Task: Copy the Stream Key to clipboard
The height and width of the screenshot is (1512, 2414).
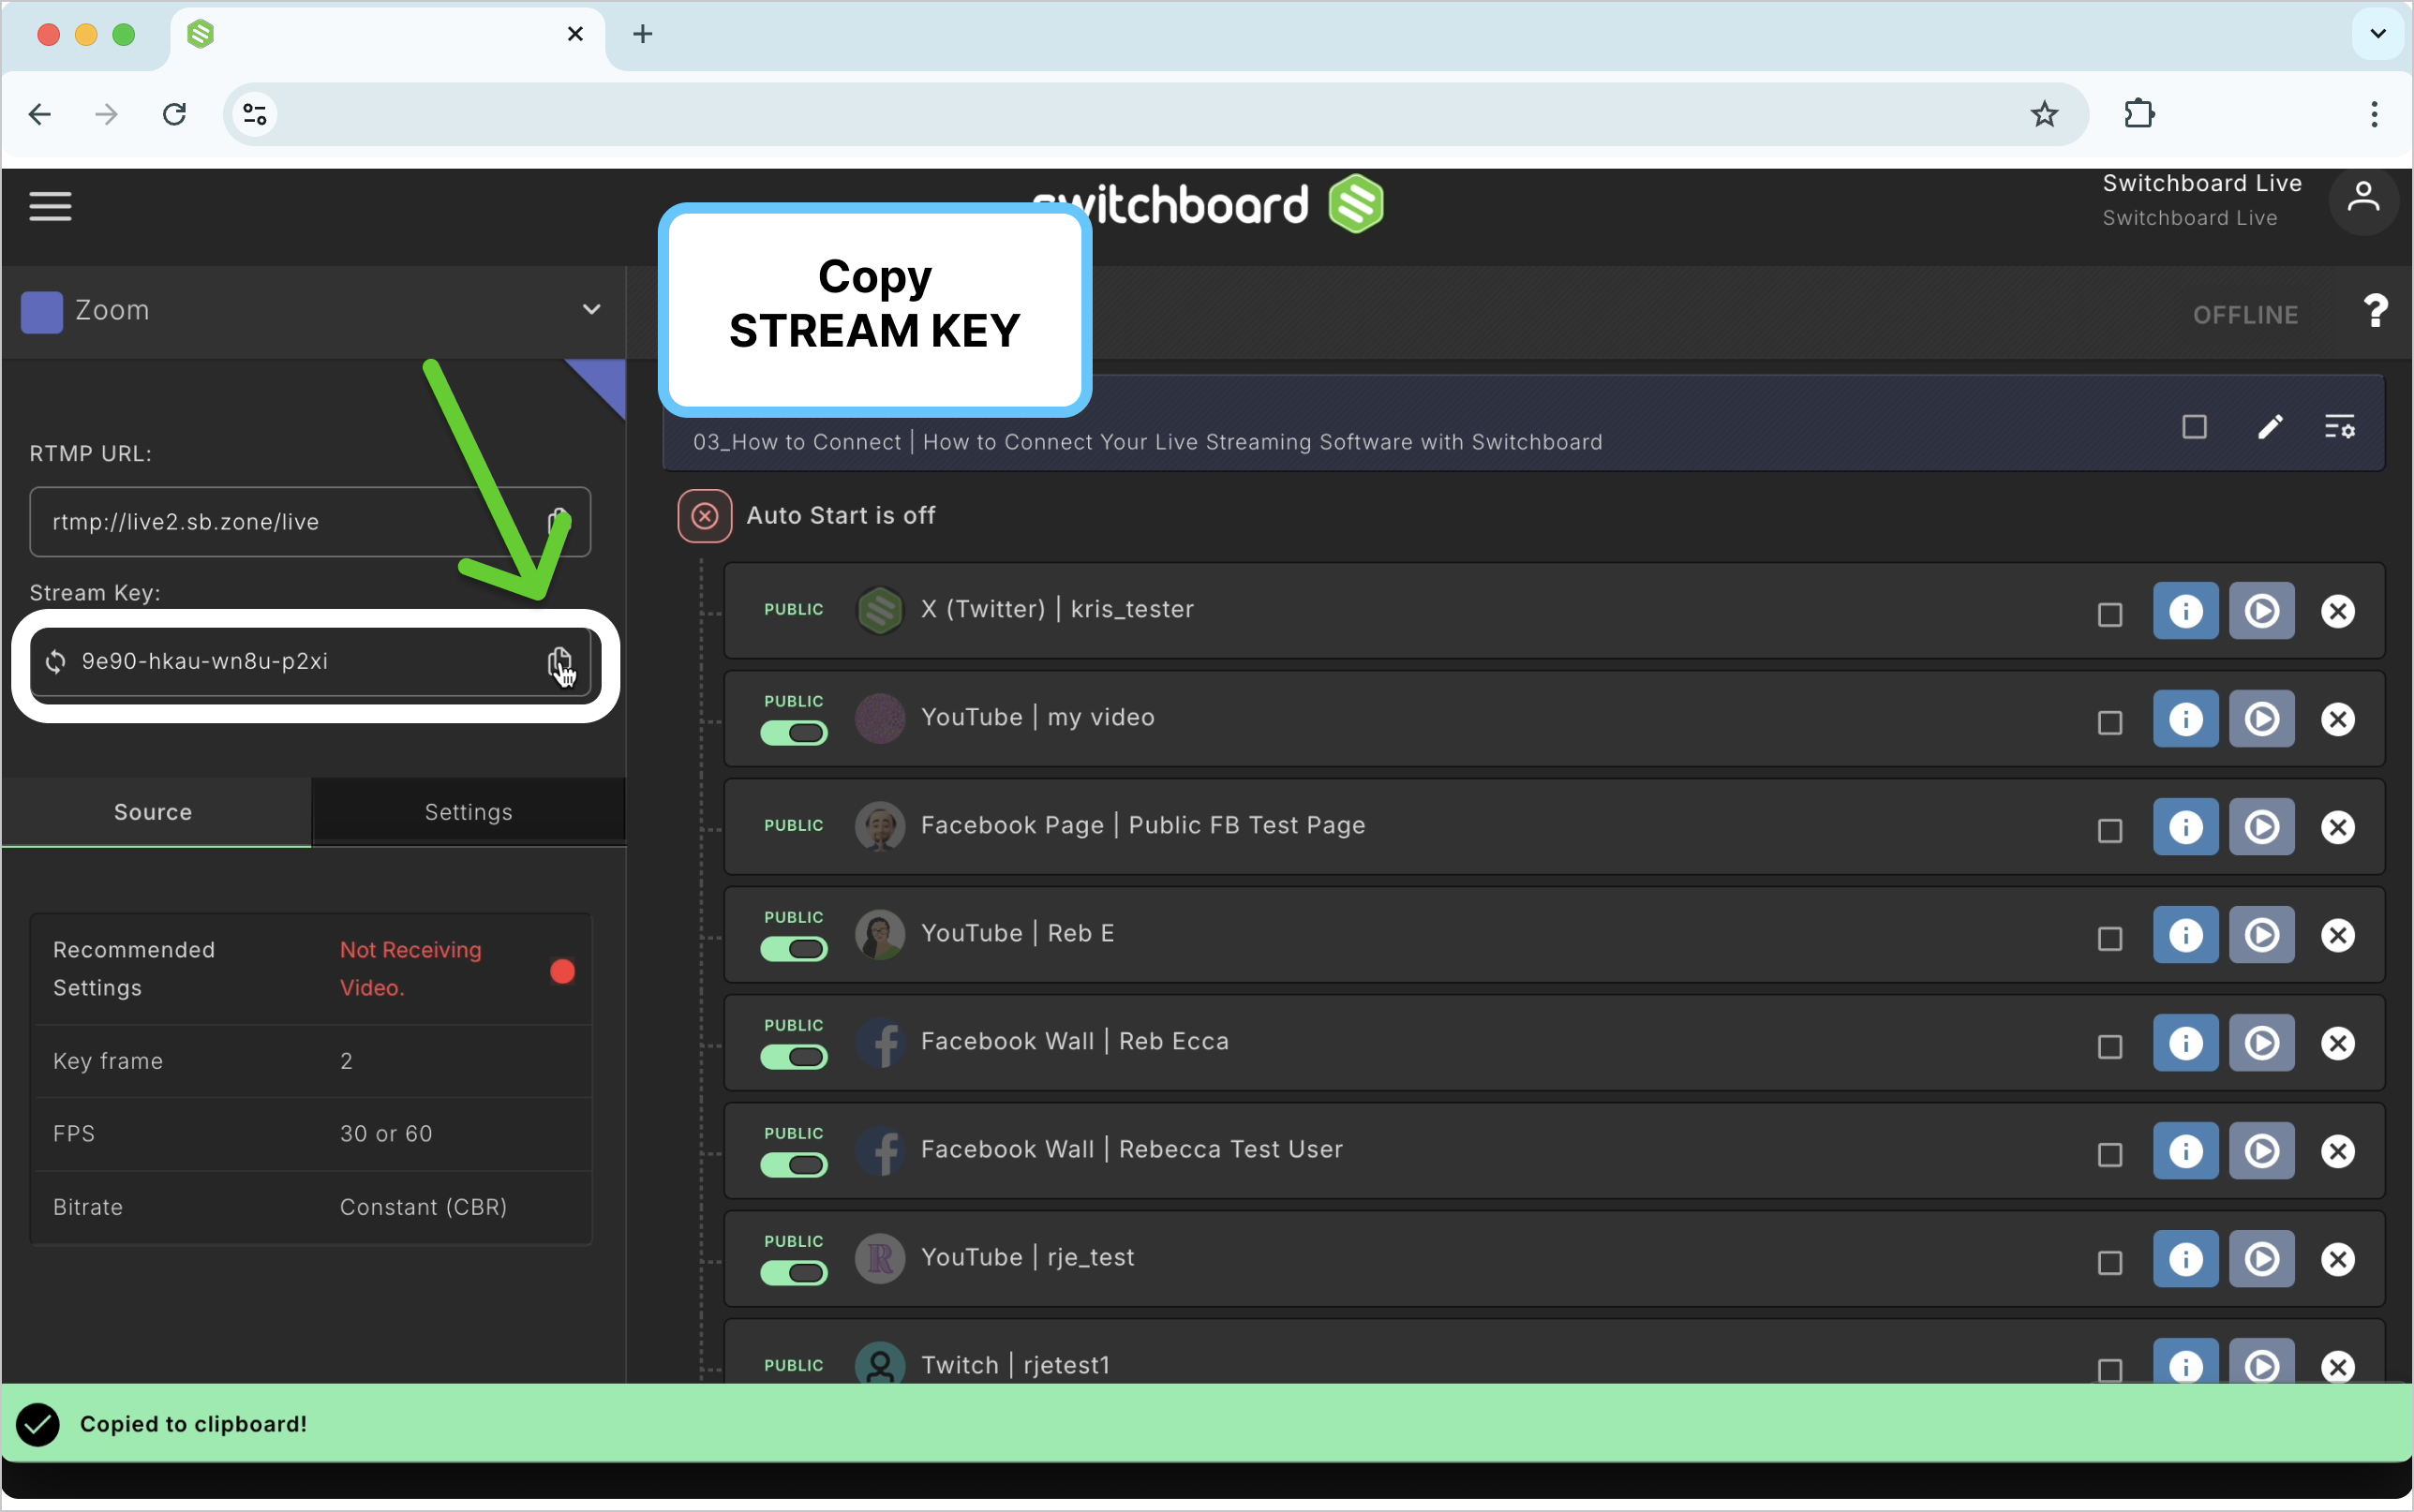Action: point(559,661)
